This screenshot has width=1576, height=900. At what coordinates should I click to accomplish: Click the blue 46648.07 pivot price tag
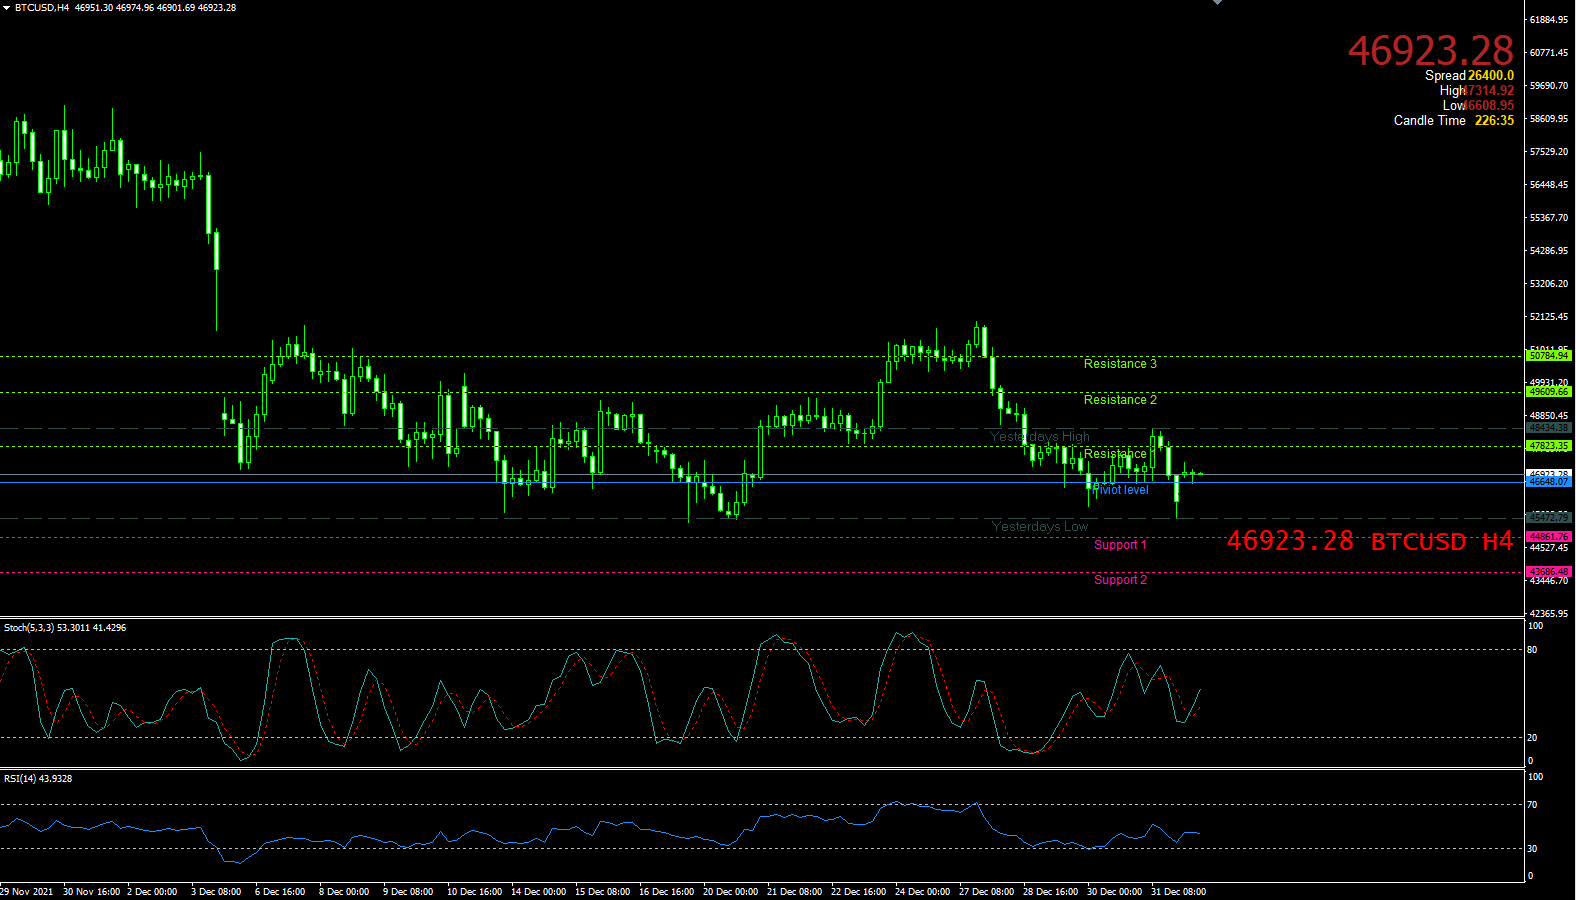pyautogui.click(x=1548, y=482)
